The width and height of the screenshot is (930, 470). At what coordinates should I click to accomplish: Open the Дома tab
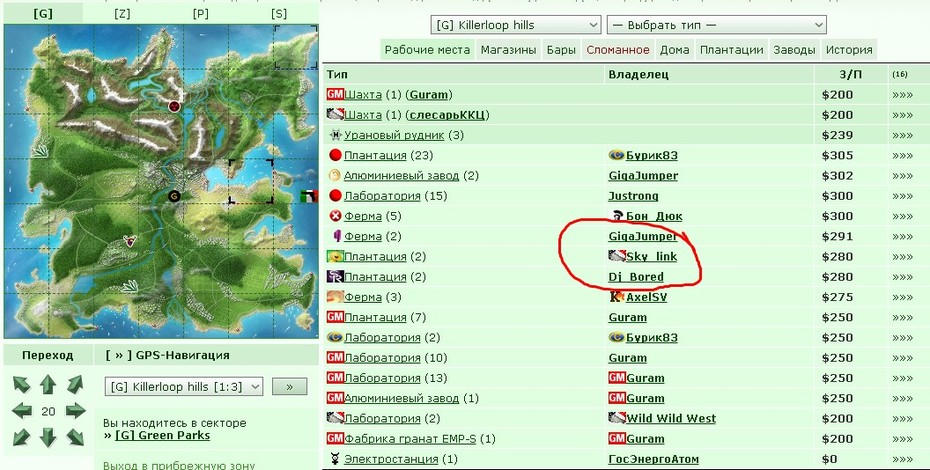pos(675,50)
